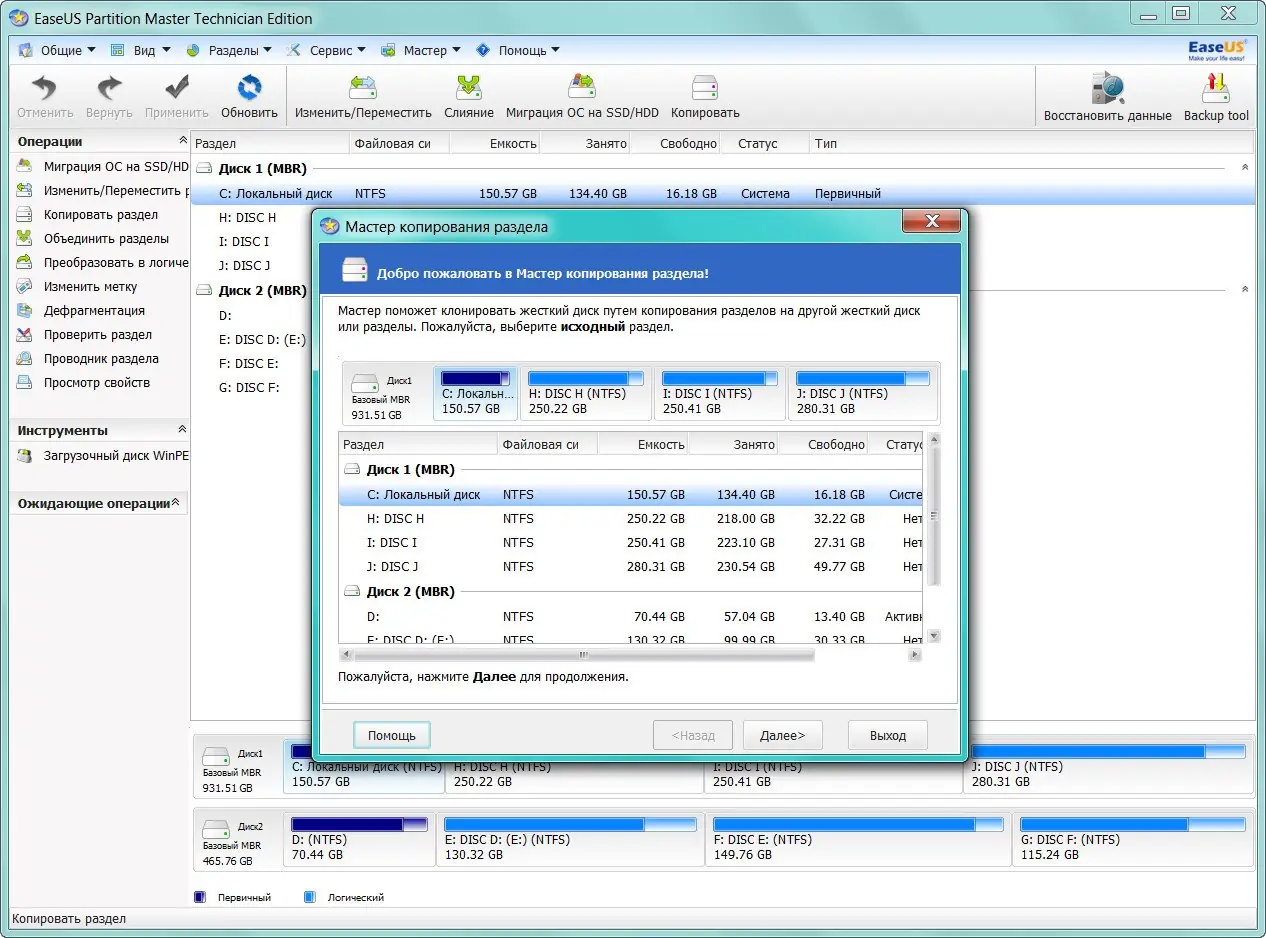This screenshot has width=1266, height=938.
Task: Click the wizard list horizontal scrollbar
Action: click(x=584, y=655)
